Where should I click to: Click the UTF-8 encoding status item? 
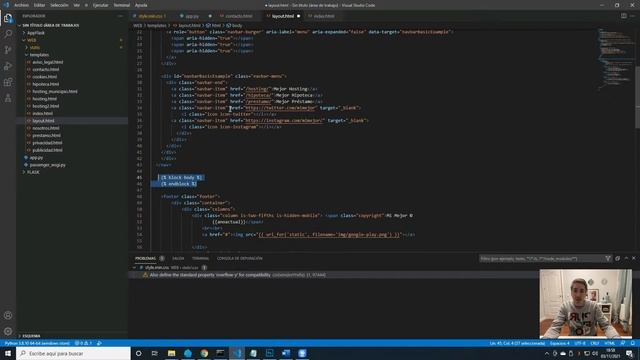point(580,343)
